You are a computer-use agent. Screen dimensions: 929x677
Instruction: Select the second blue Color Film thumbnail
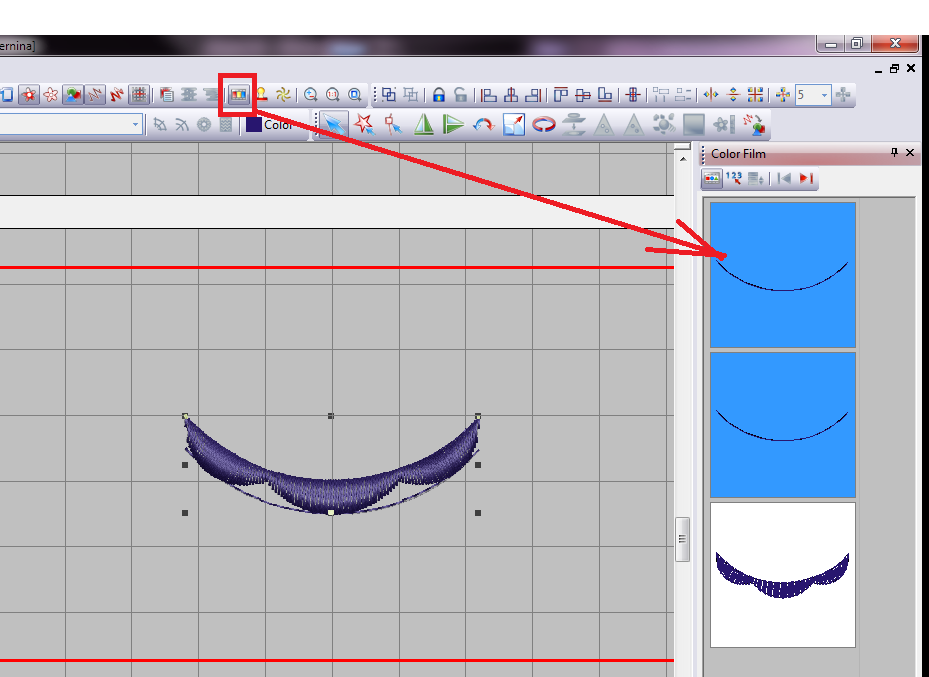783,425
